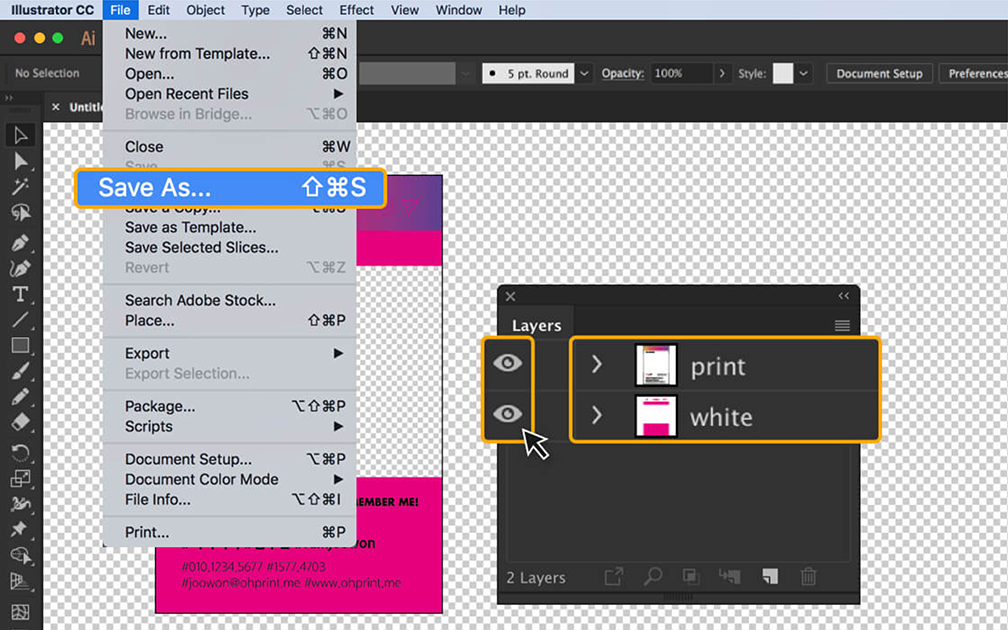Click the Preferences button
This screenshot has height=630, width=1008.
coord(976,74)
